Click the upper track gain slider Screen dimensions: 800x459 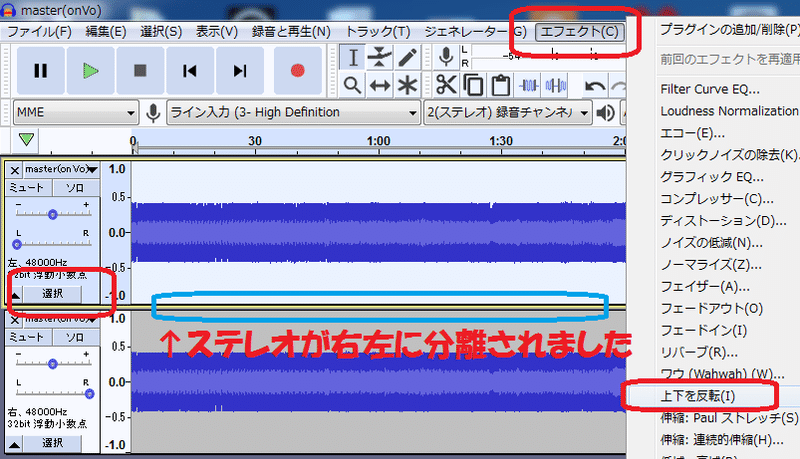coord(53,214)
